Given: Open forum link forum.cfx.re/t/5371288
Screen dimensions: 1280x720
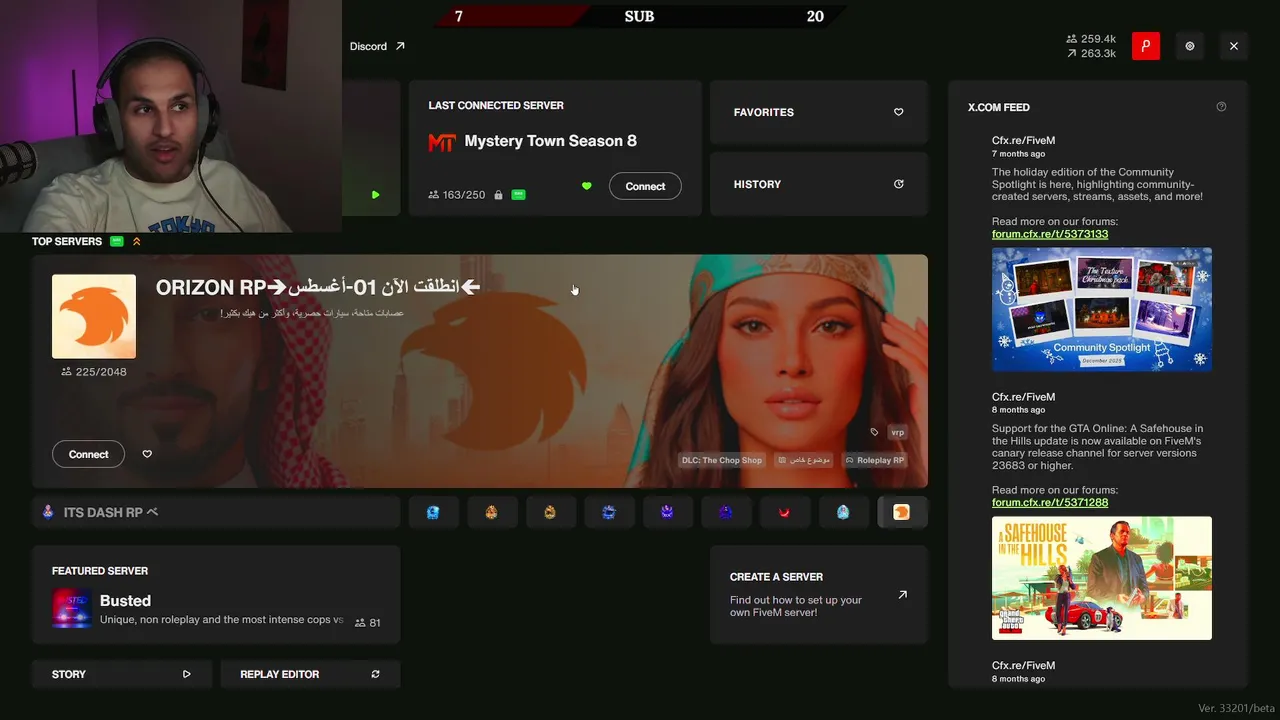Looking at the screenshot, I should (1050, 502).
